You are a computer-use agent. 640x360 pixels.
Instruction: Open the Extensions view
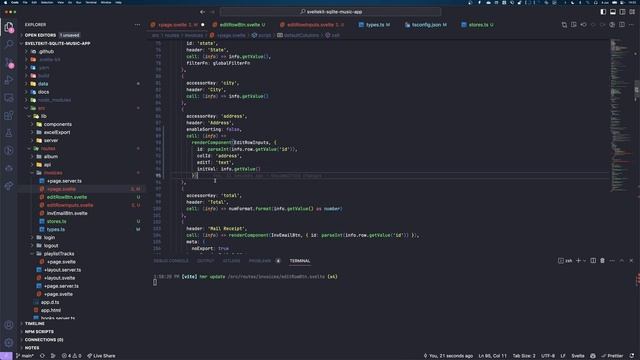point(9,116)
